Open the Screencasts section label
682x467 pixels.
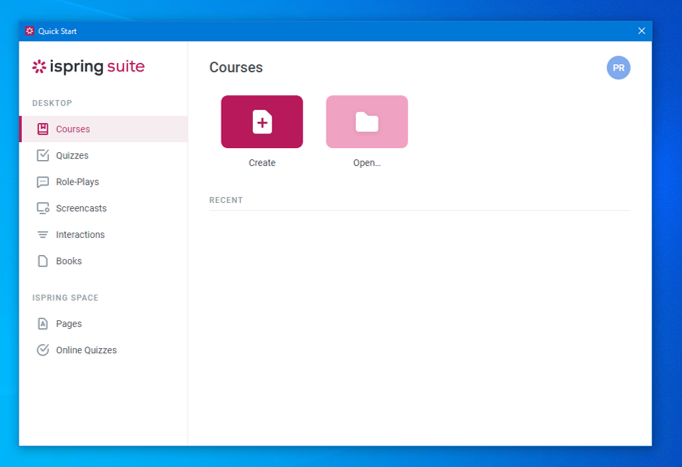point(81,208)
